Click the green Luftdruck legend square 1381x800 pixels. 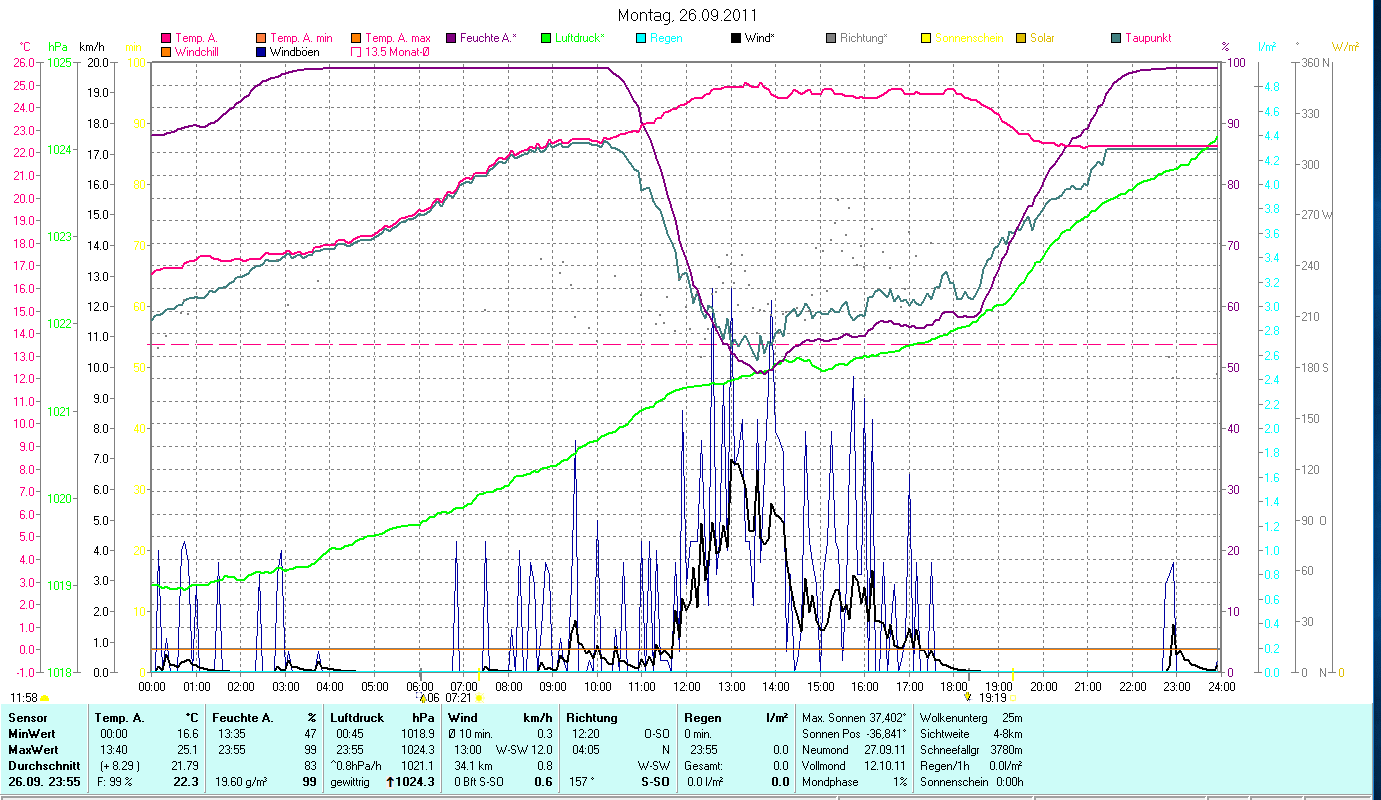pyautogui.click(x=545, y=39)
